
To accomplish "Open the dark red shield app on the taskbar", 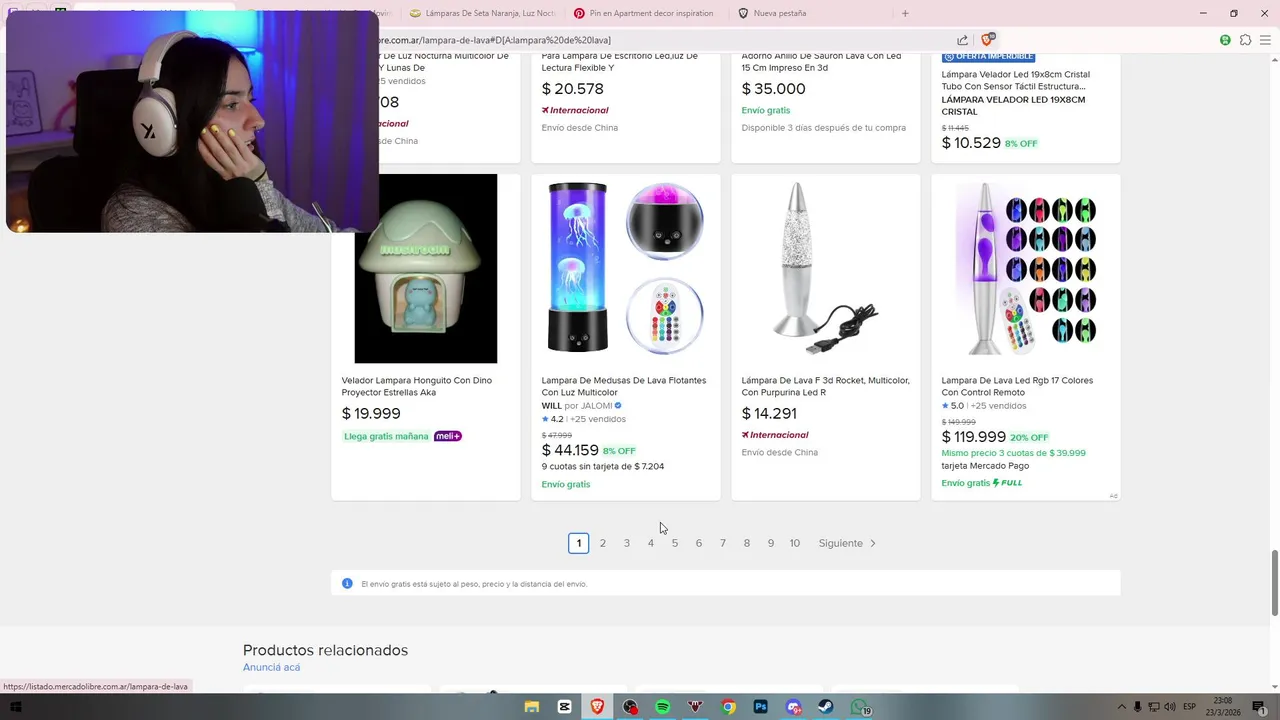I will [696, 707].
